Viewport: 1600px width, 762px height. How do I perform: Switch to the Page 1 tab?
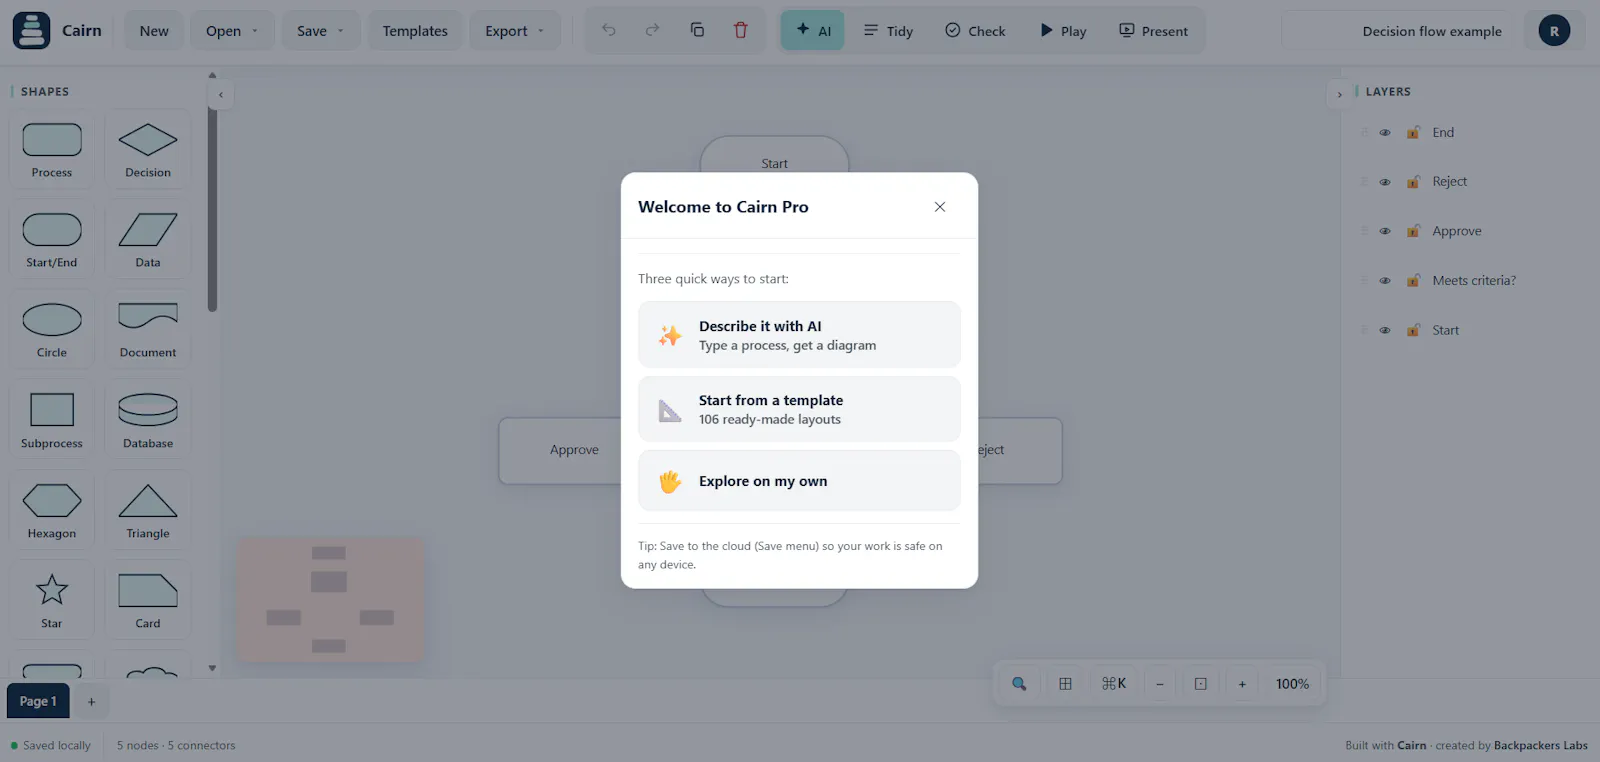38,701
